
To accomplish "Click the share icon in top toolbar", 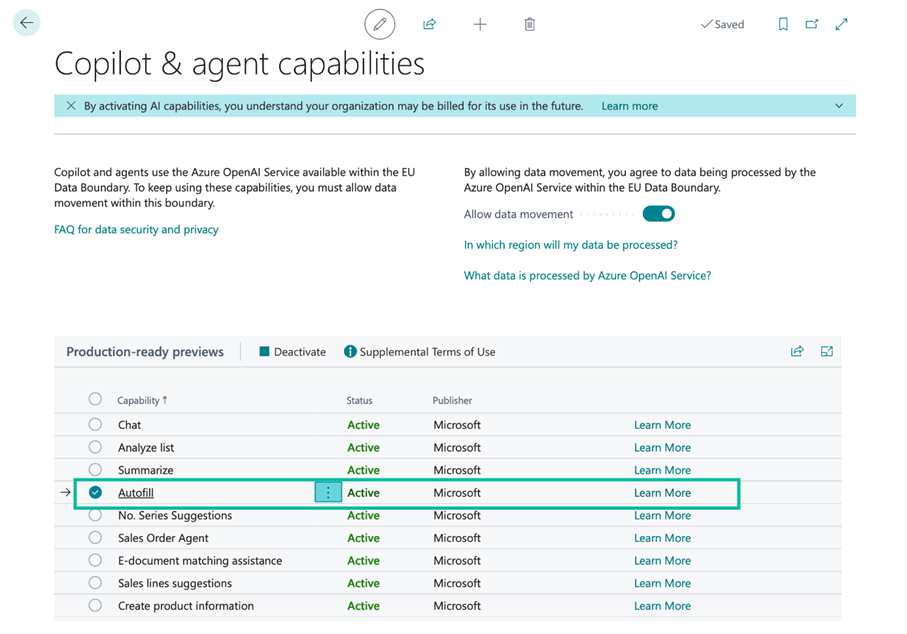I will coord(429,24).
